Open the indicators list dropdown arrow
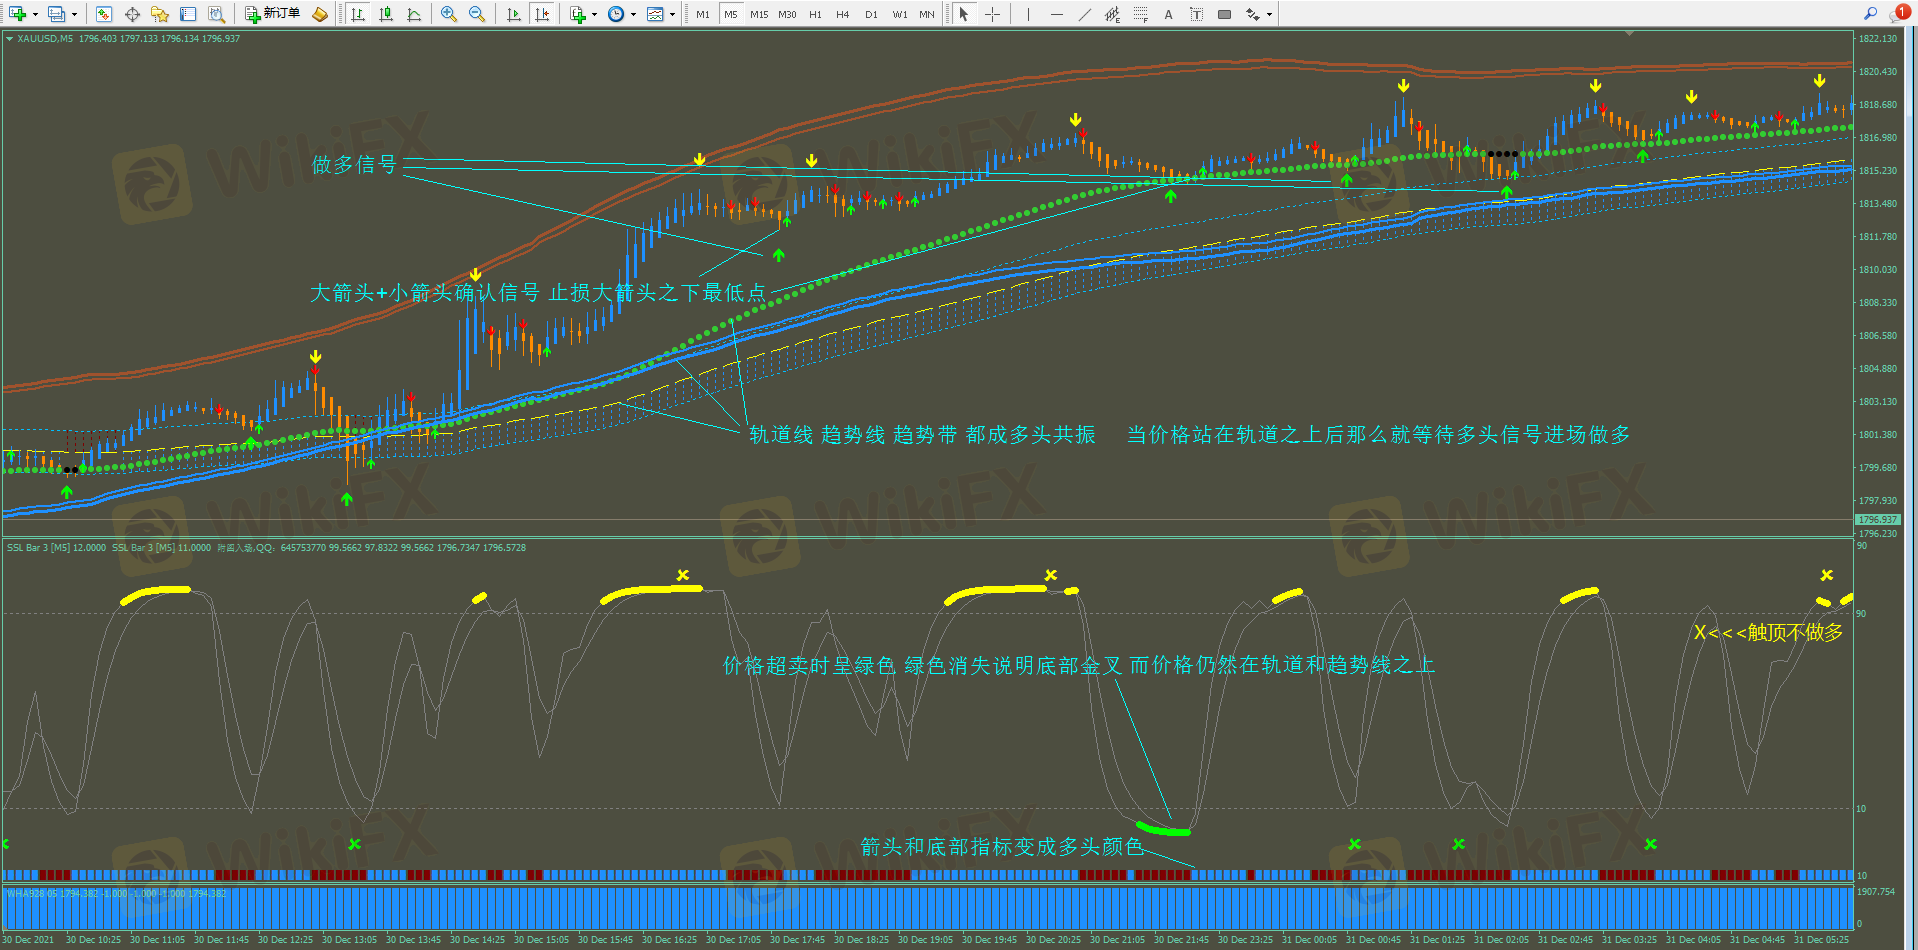This screenshot has width=1918, height=950. point(594,14)
